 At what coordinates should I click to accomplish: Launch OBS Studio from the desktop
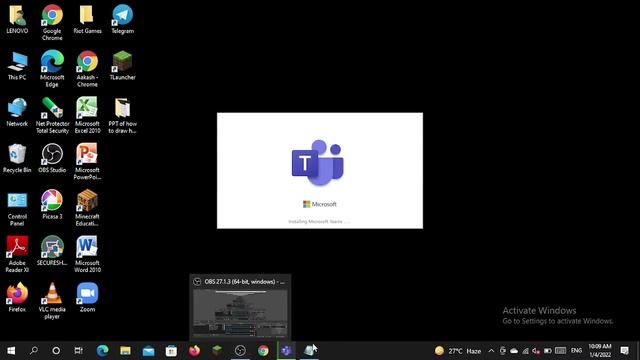pyautogui.click(x=52, y=158)
